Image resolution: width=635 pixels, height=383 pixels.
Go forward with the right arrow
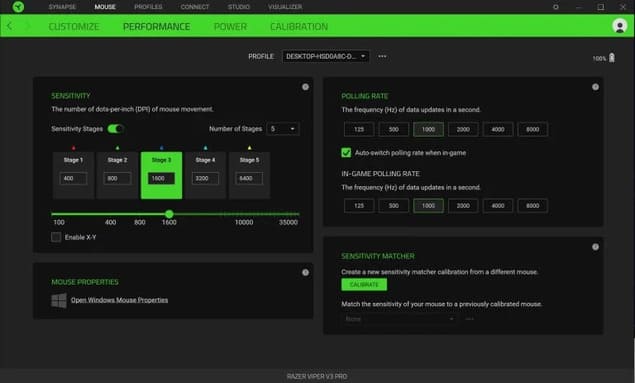[x=28, y=26]
